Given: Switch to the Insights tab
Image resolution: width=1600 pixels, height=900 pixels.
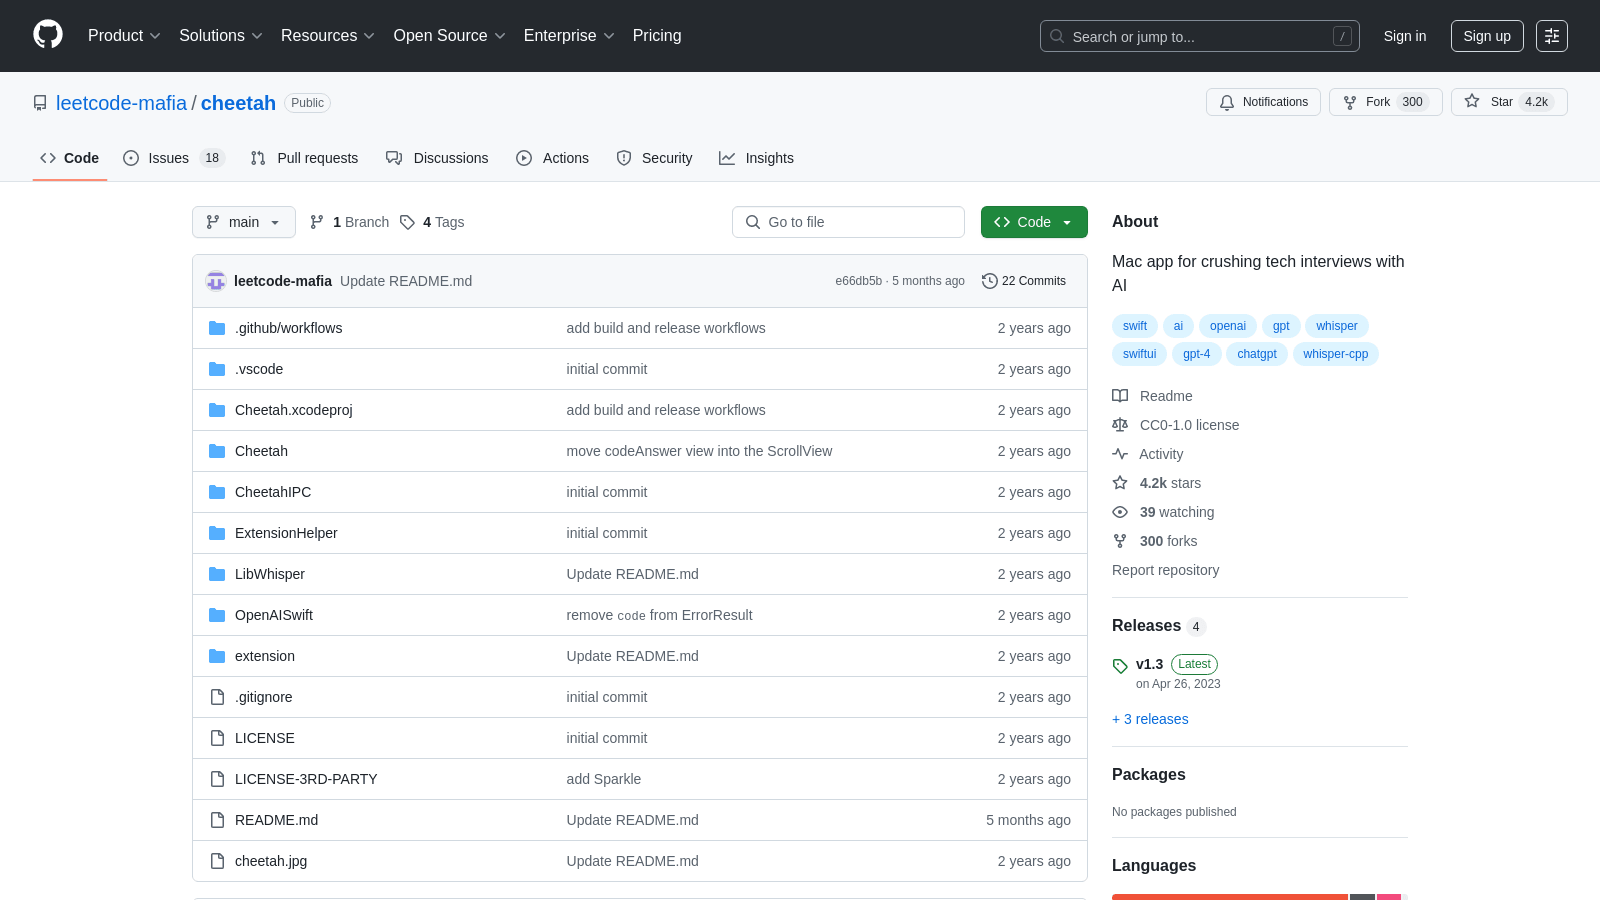Looking at the screenshot, I should point(756,158).
